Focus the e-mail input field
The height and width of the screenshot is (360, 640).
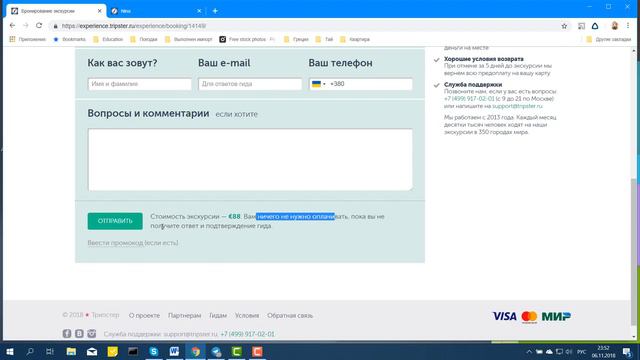pyautogui.click(x=250, y=84)
